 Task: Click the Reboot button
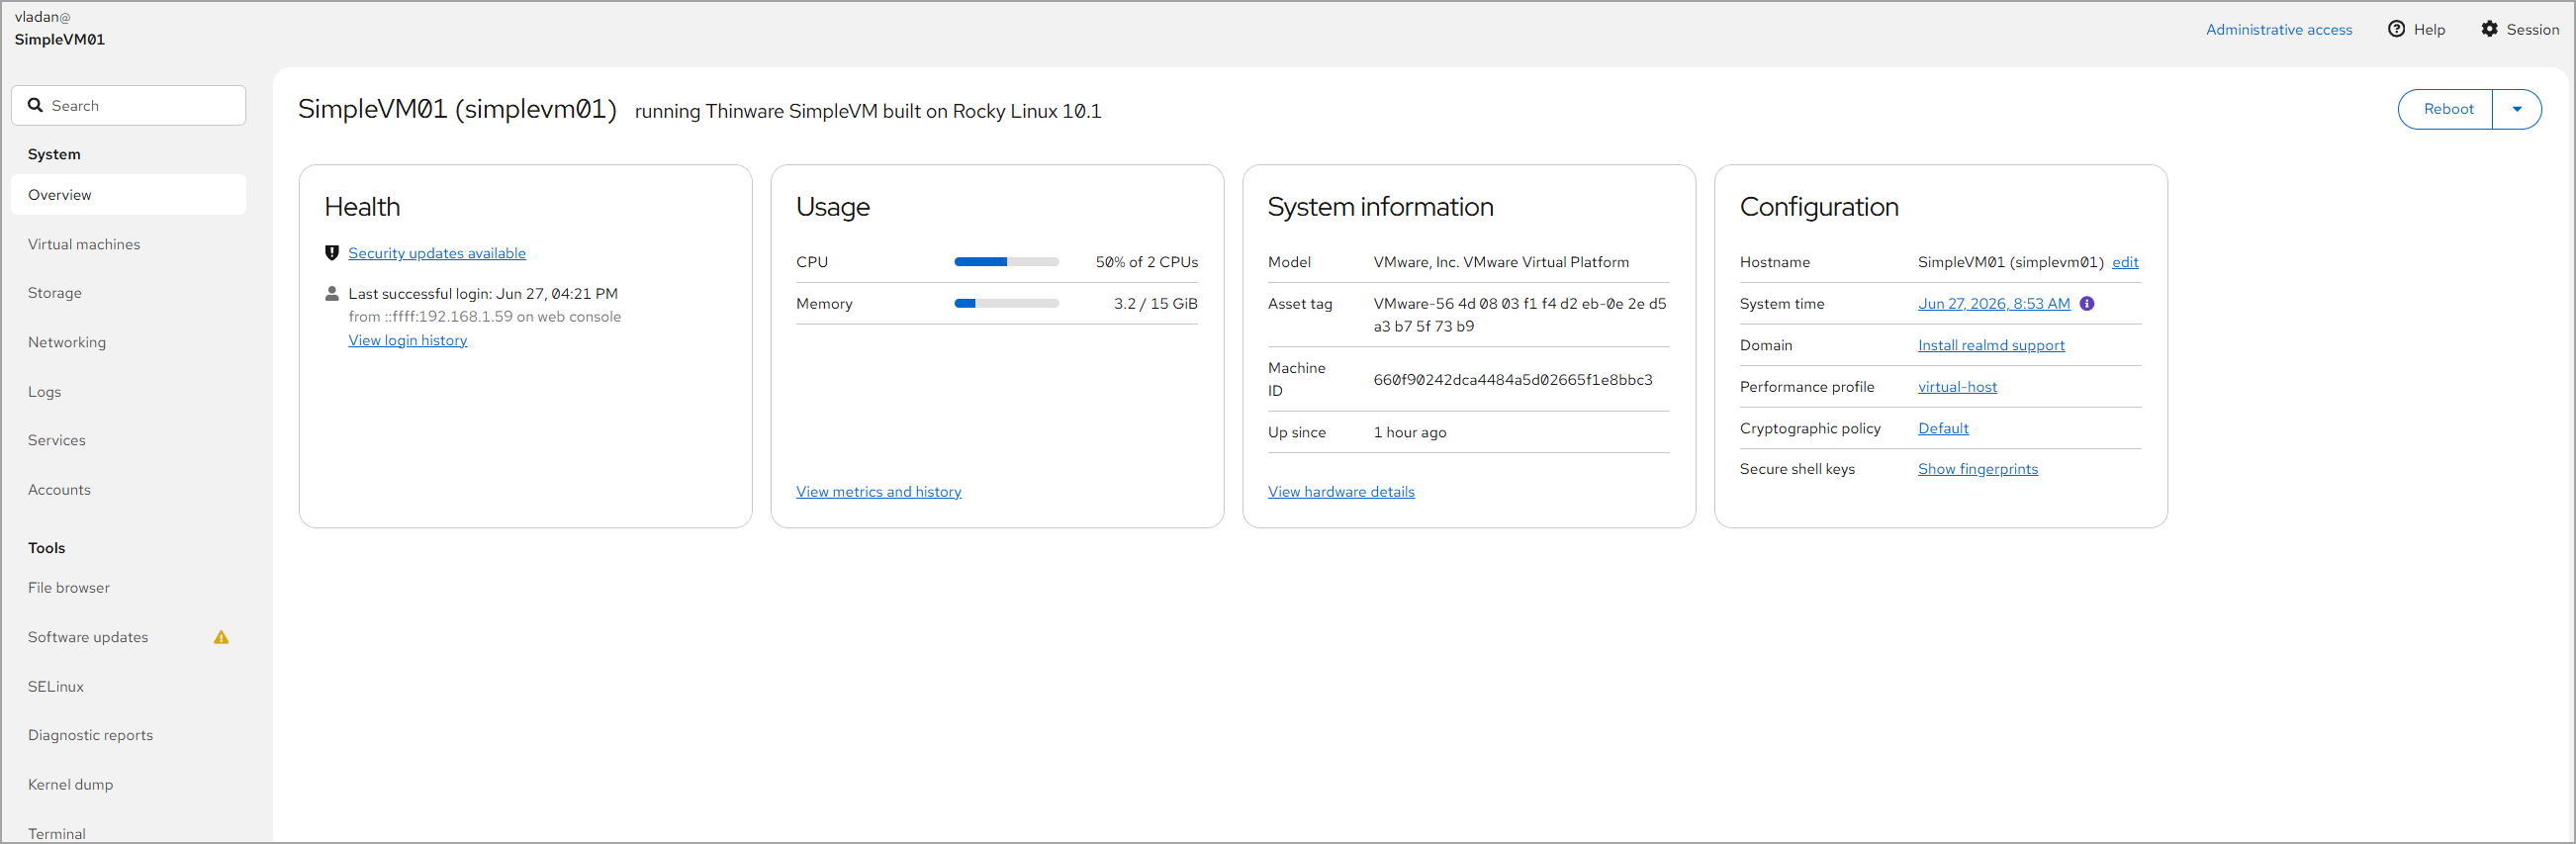pyautogui.click(x=2446, y=109)
